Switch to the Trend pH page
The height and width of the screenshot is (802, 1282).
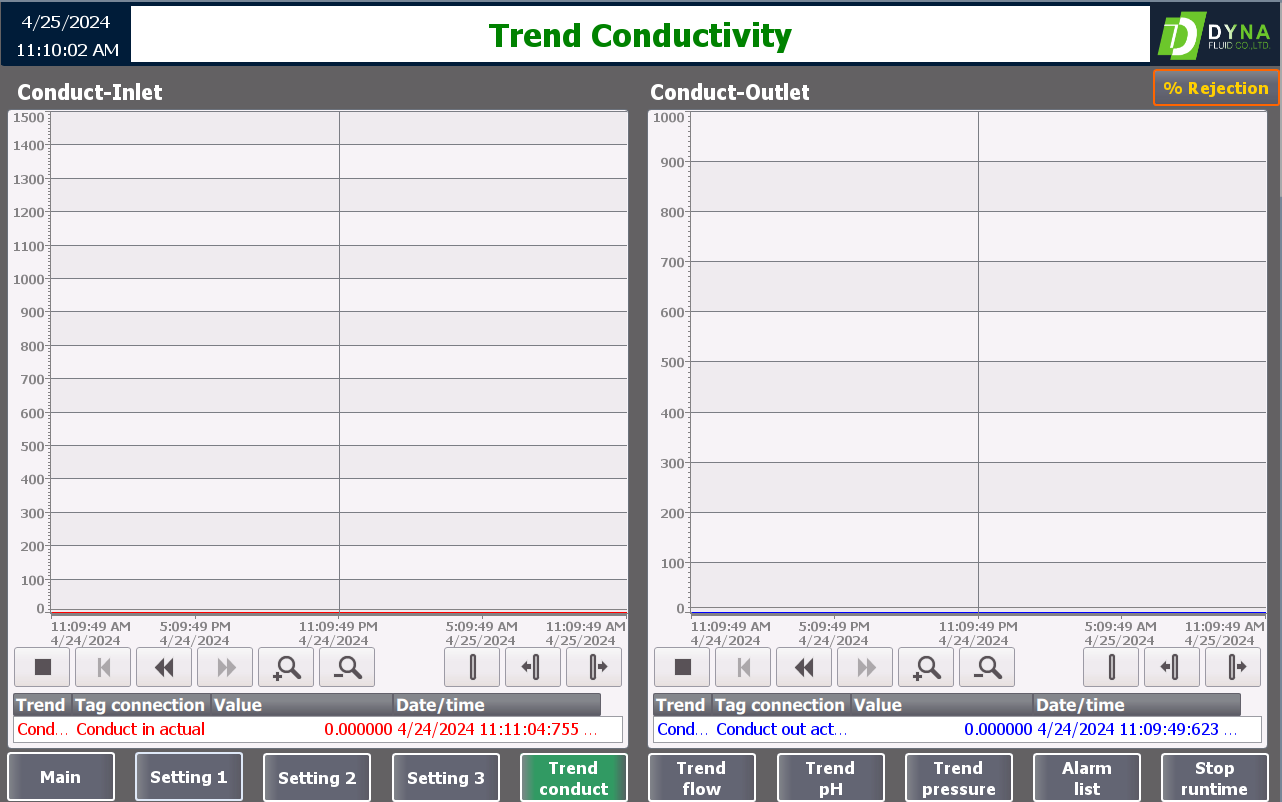[831, 777]
